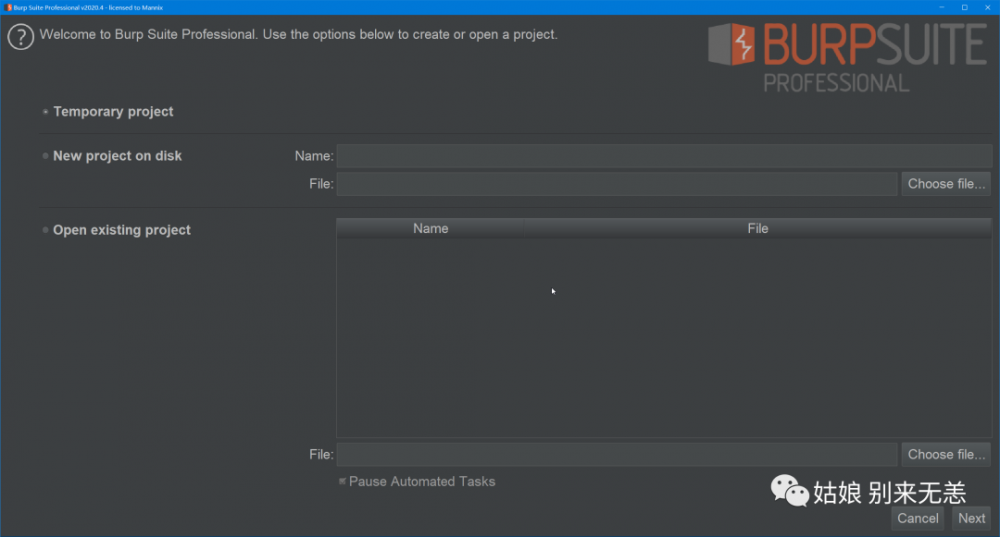
Task: Minimize the Burp Suite window
Action: [942, 7]
